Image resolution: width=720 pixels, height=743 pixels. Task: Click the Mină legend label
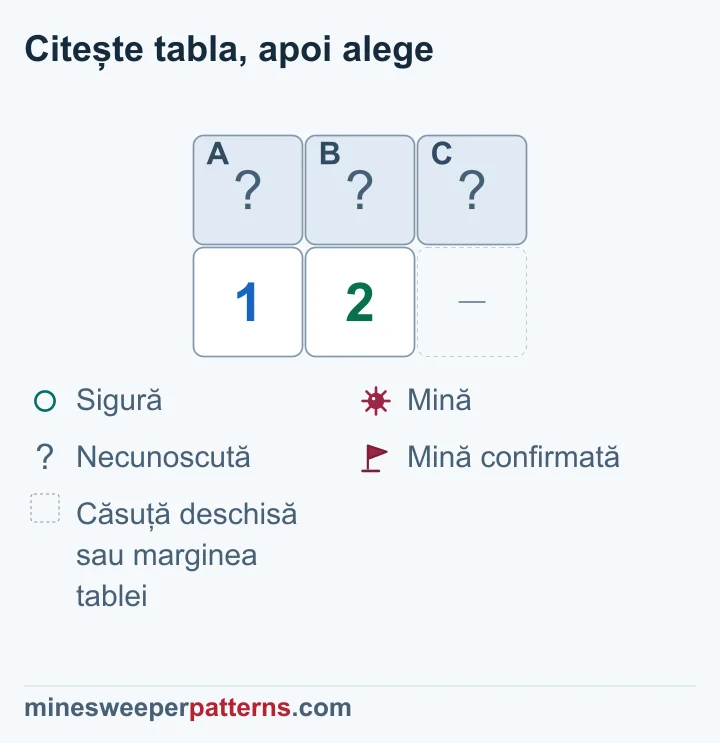(439, 400)
